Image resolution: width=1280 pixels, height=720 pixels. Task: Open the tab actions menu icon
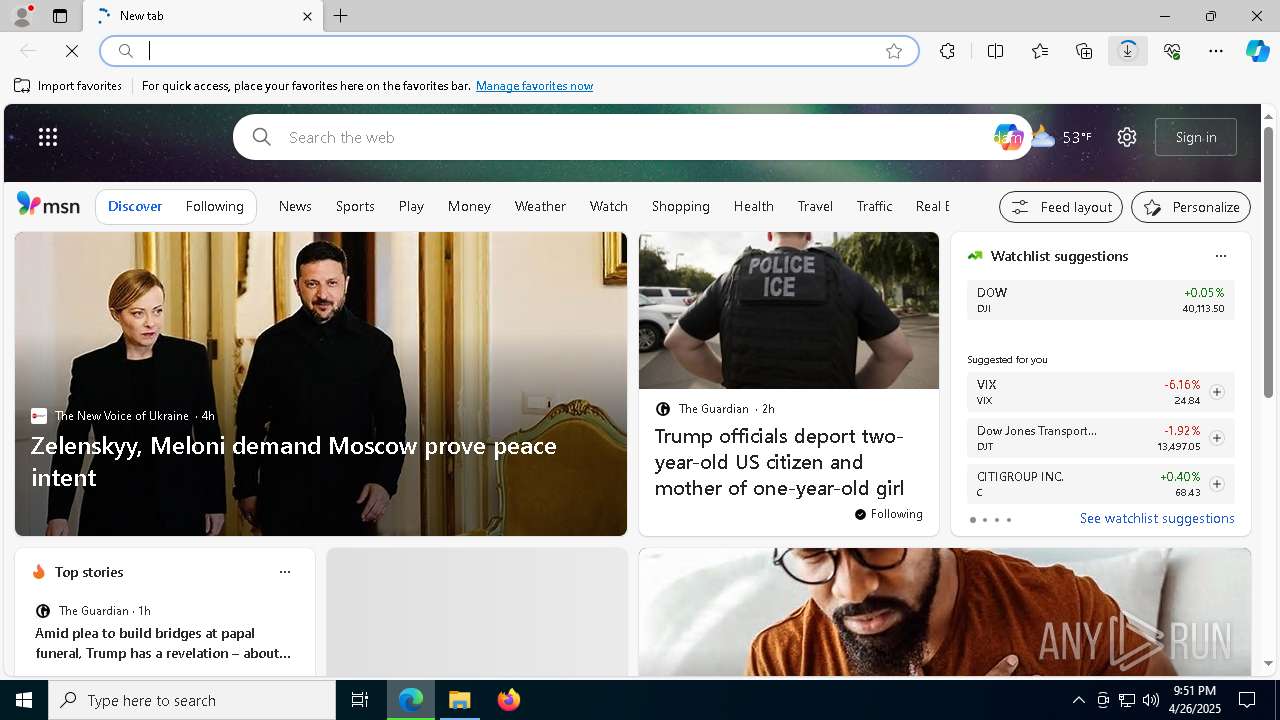click(x=60, y=16)
